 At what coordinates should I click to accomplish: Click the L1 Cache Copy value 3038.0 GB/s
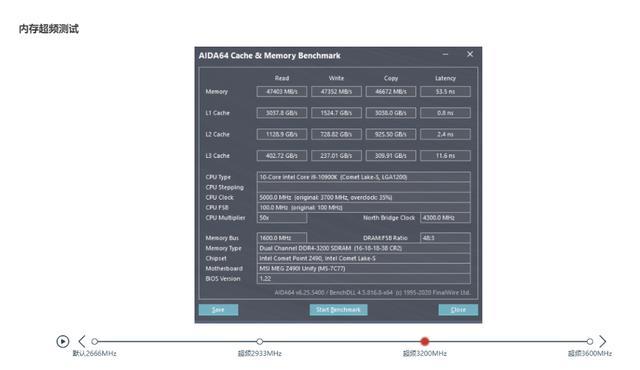[391, 113]
